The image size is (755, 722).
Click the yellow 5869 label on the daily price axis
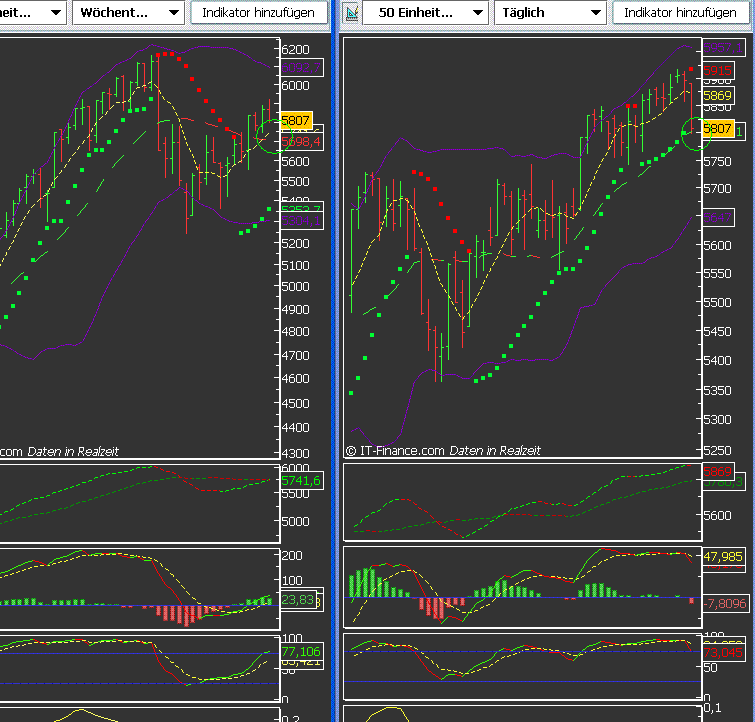718,95
